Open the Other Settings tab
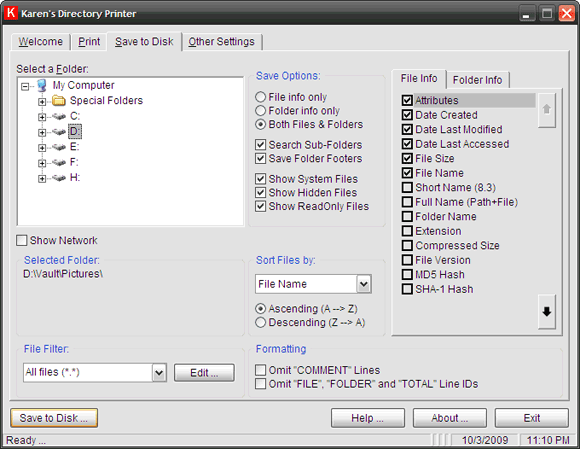Image resolution: width=580 pixels, height=449 pixels. click(222, 42)
